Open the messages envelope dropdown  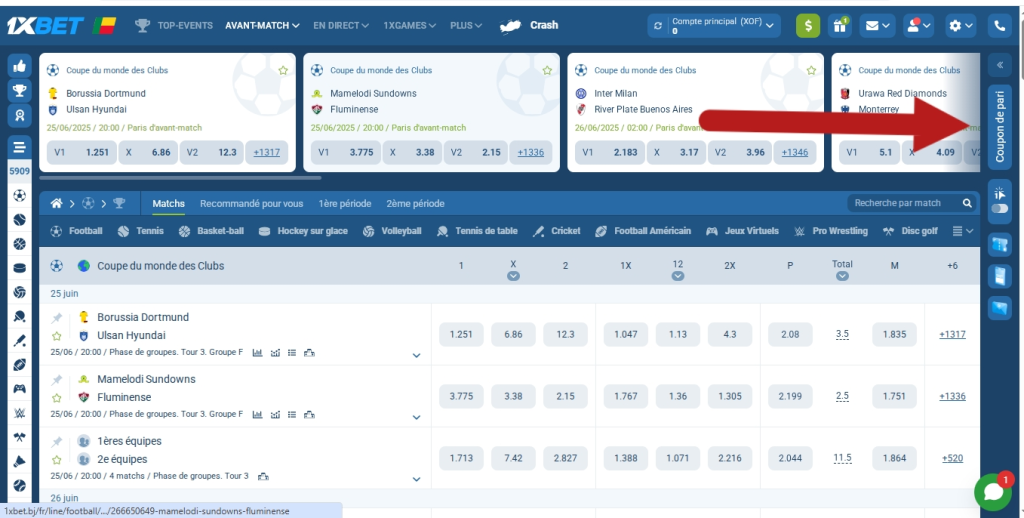[877, 25]
